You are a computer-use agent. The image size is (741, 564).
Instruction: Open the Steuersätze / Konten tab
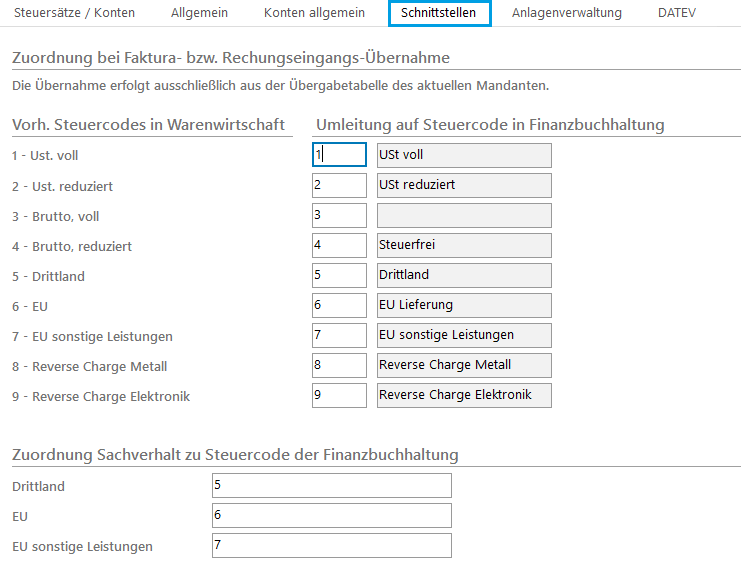(x=74, y=13)
